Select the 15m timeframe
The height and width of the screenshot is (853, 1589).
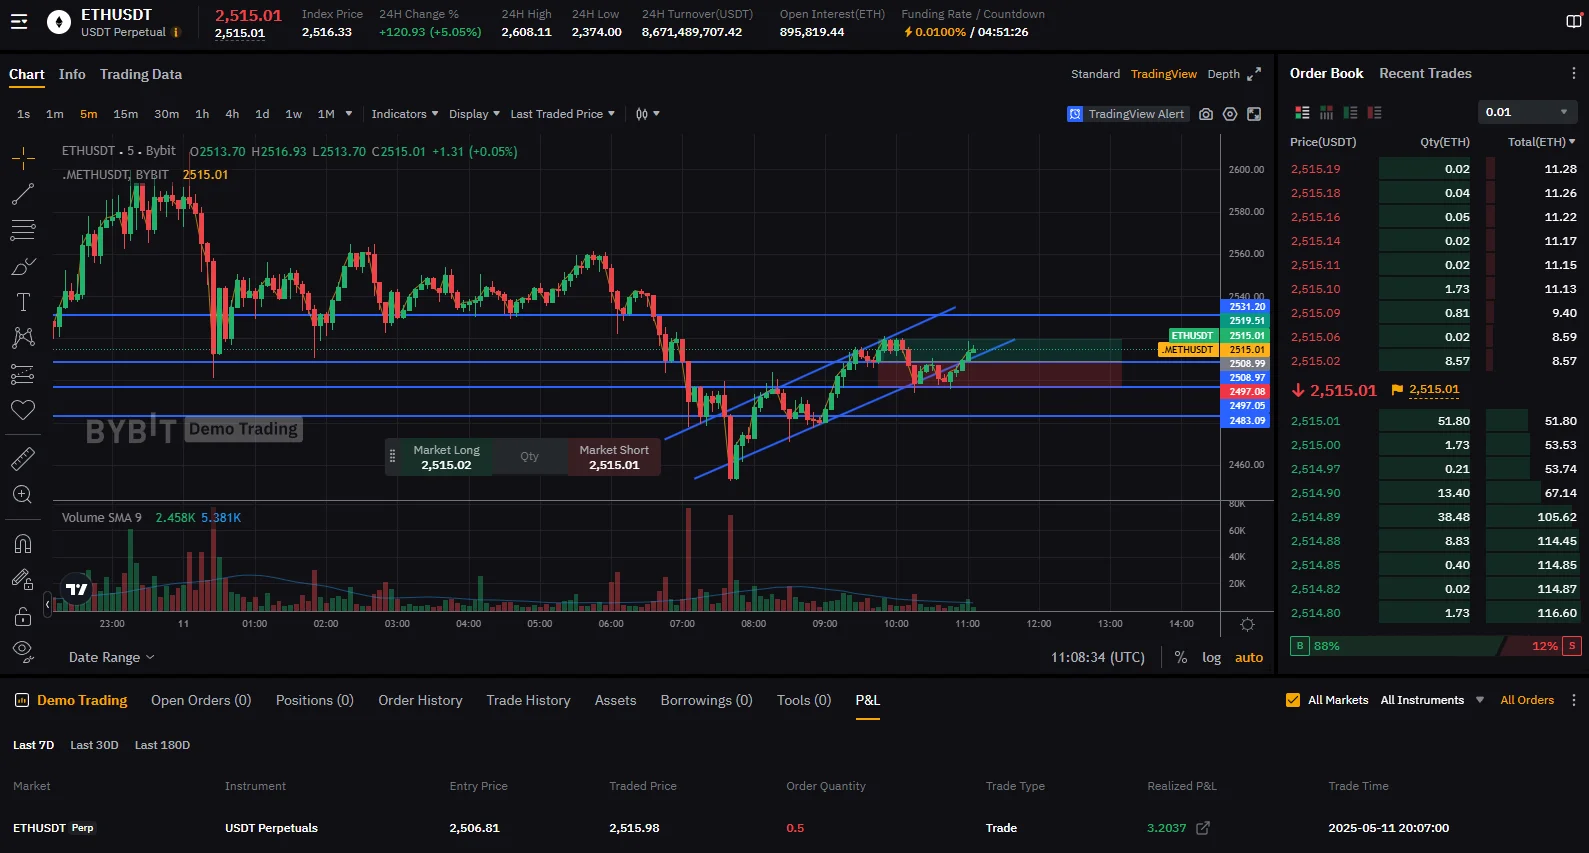[126, 114]
